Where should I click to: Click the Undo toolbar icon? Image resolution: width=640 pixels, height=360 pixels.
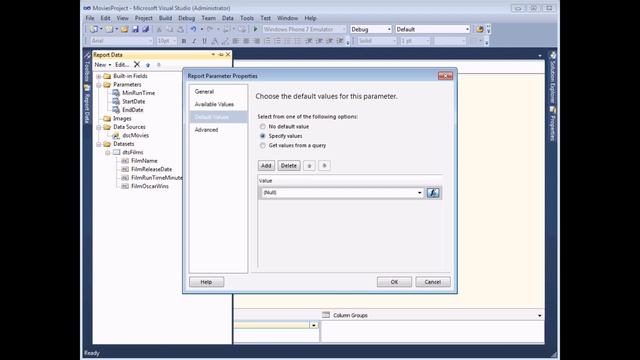(193, 29)
